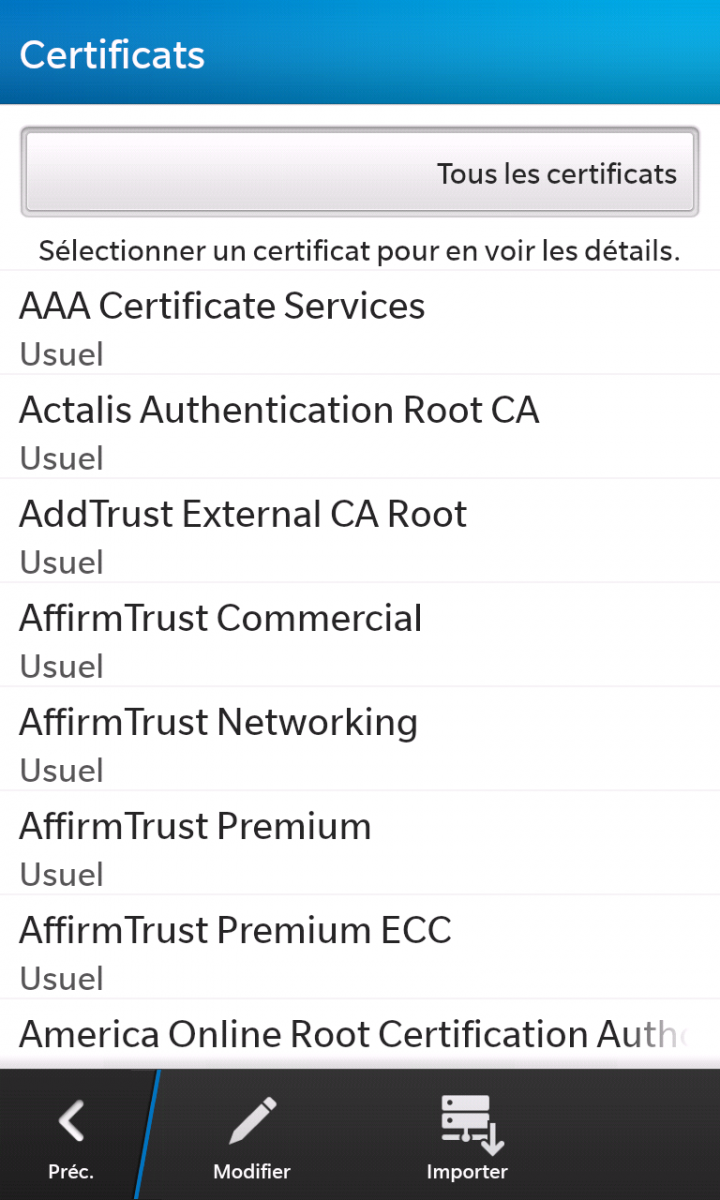Click Usuel under AffirmTrust Networking

62,770
